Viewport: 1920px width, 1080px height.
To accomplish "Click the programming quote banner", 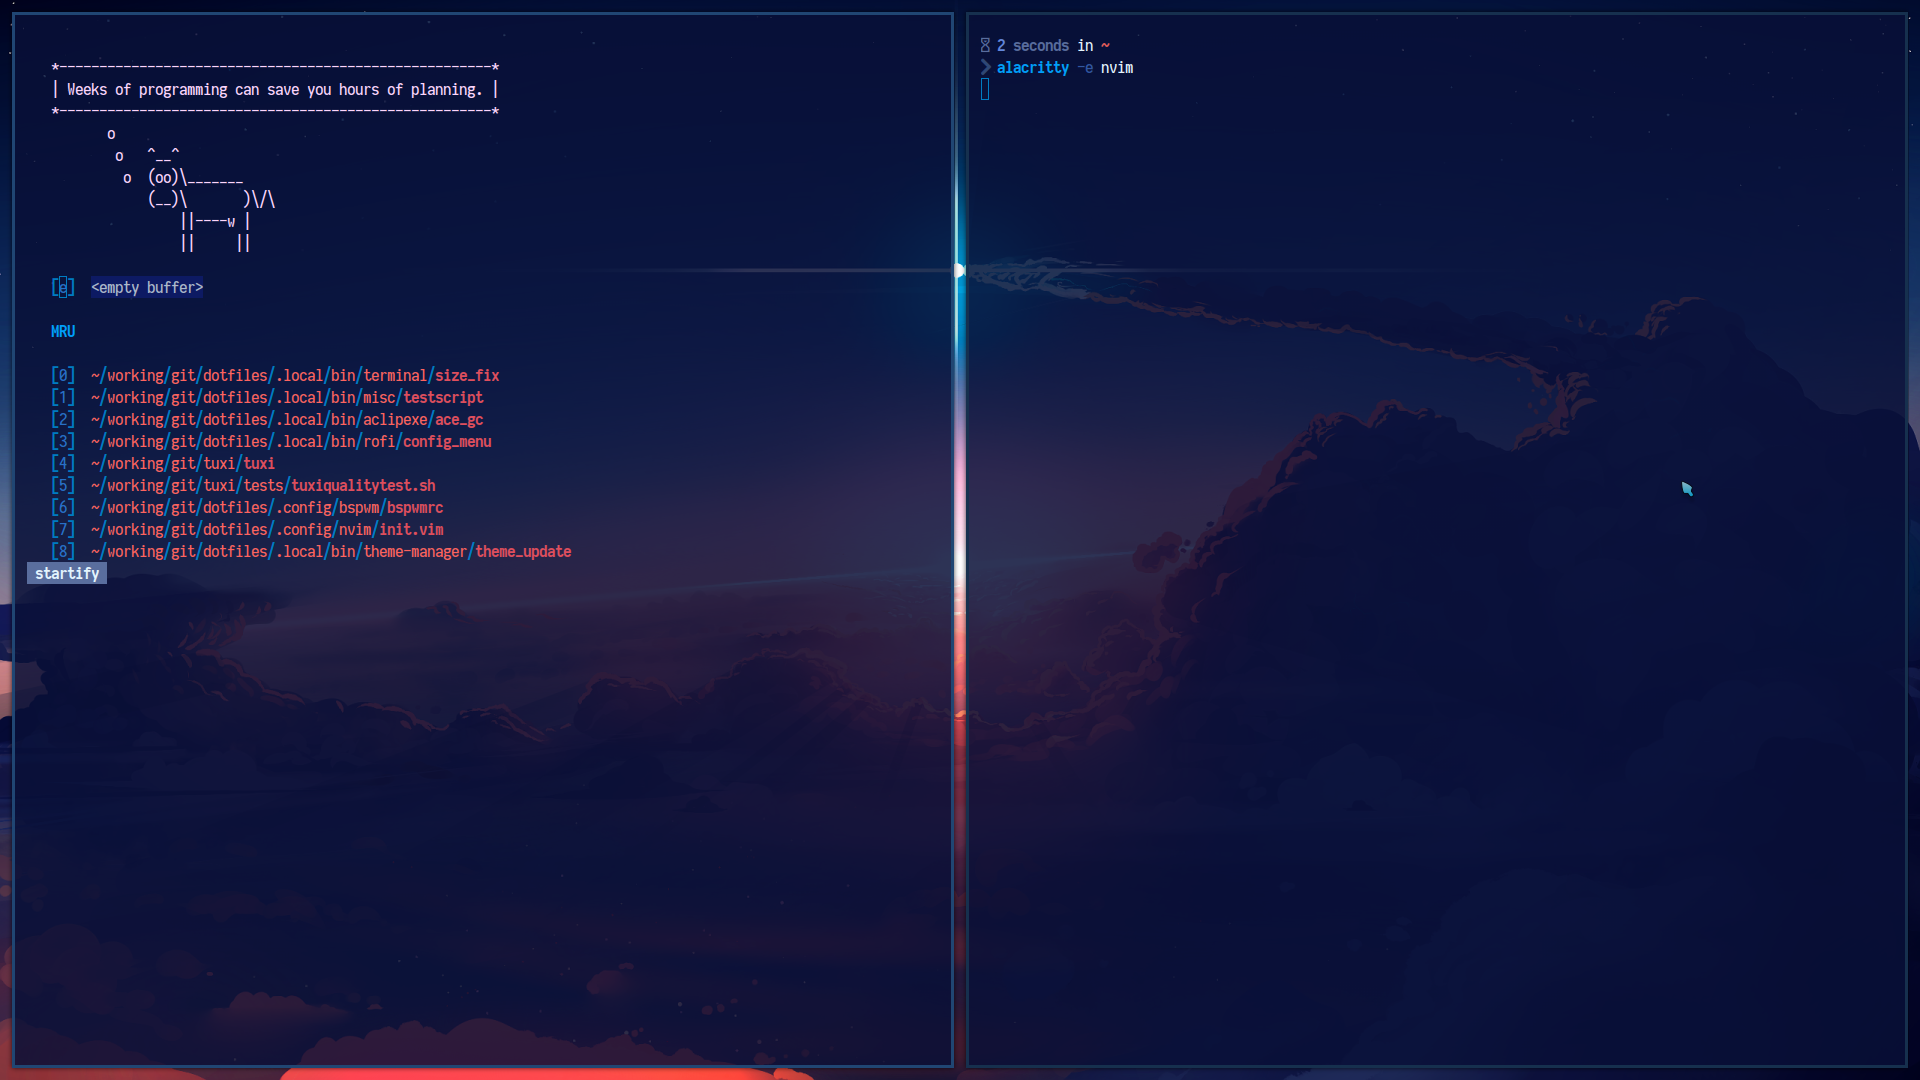I will coord(274,89).
